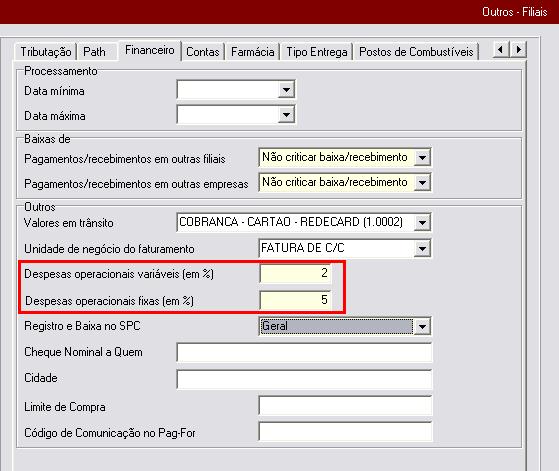Open the Data máxima date dropdown arrow
The width and height of the screenshot is (559, 471).
click(x=286, y=115)
